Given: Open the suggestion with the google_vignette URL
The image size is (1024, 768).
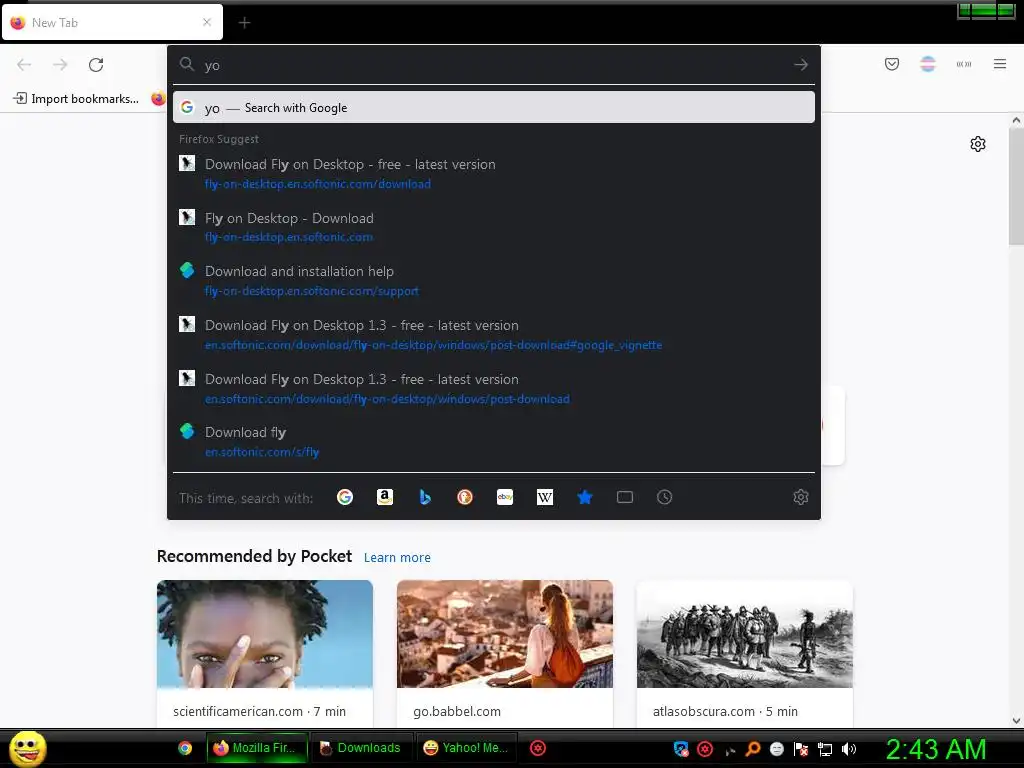Looking at the screenshot, I should (x=494, y=334).
